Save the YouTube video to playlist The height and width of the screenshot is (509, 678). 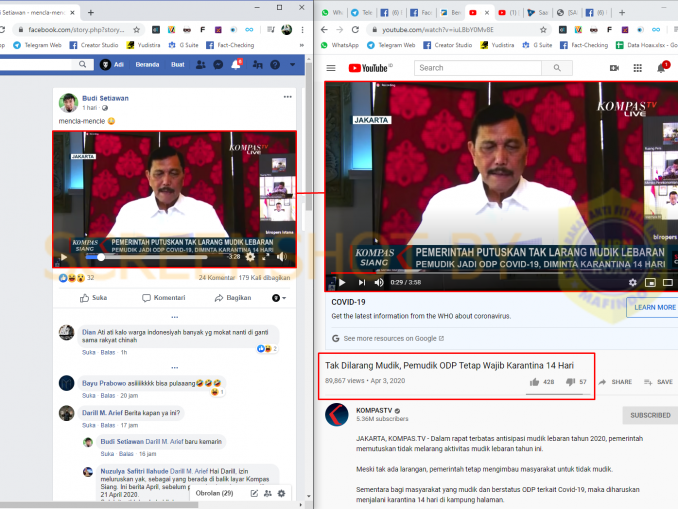point(658,382)
